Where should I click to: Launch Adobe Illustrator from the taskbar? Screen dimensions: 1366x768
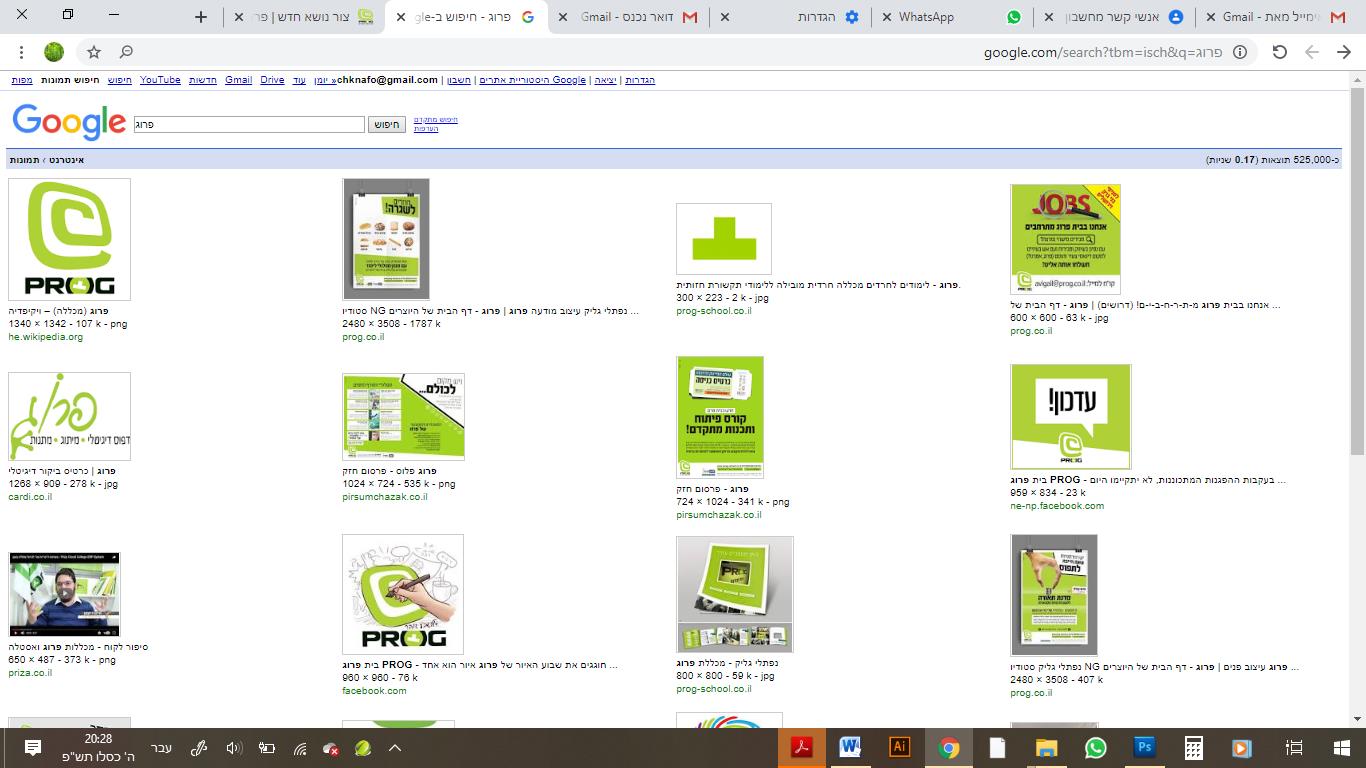pos(900,747)
